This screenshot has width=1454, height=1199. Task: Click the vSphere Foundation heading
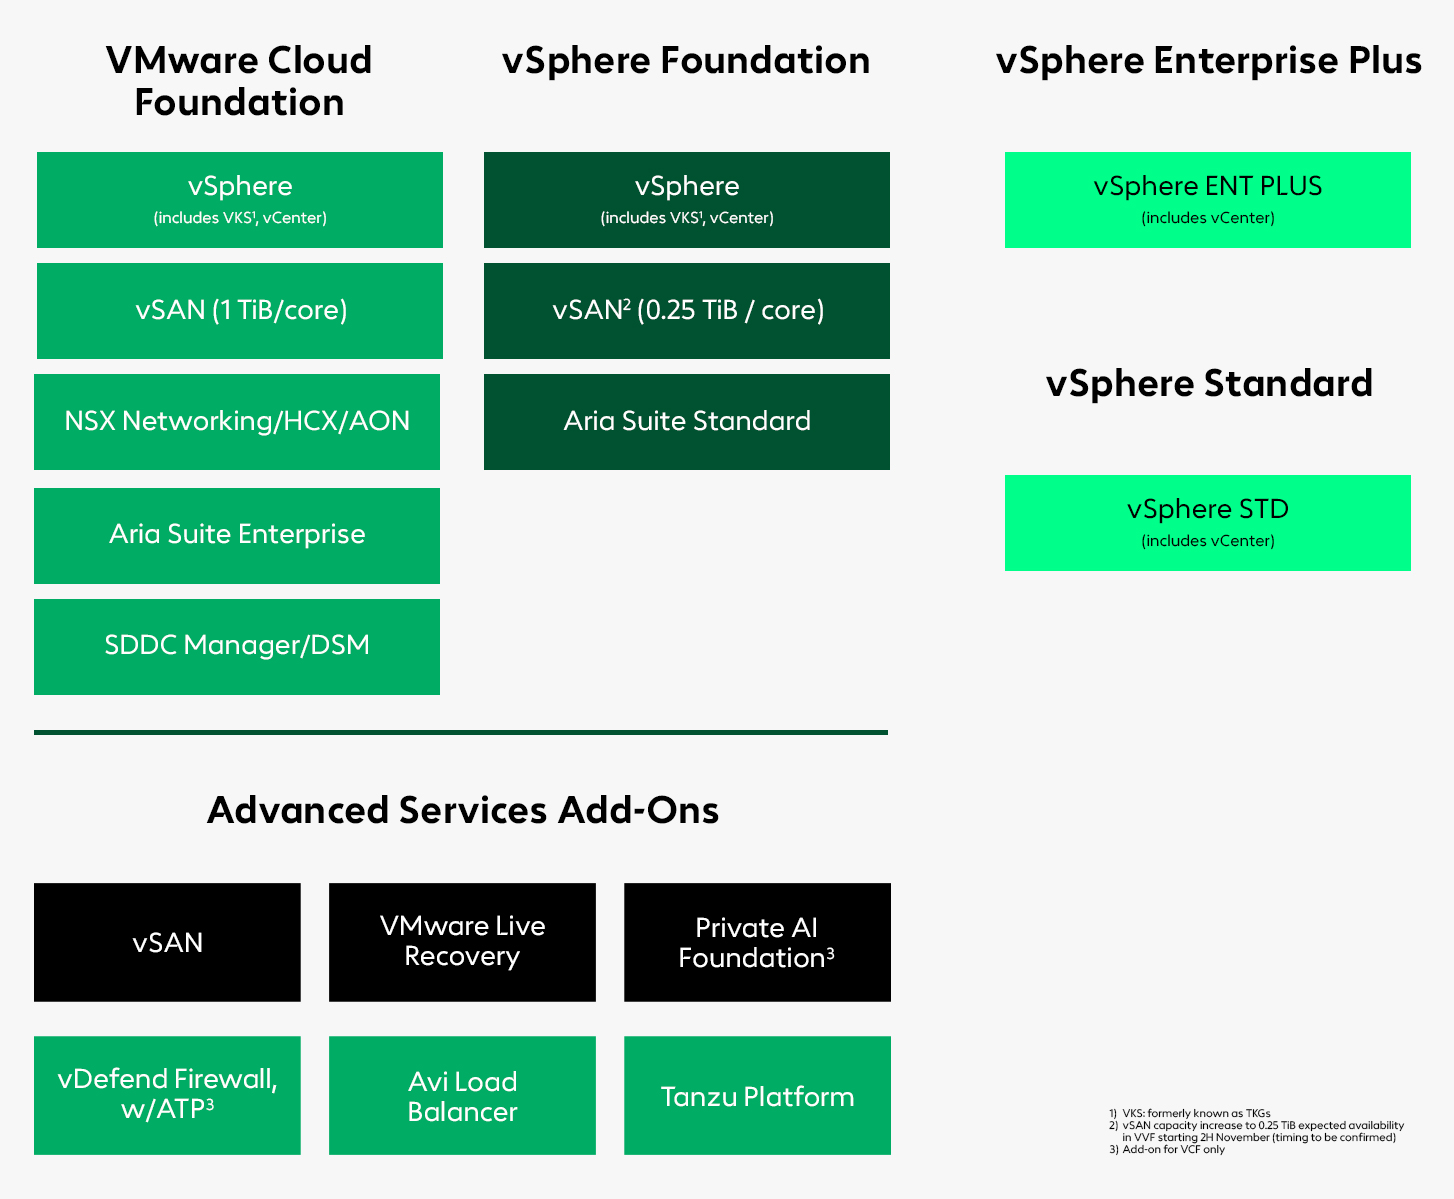point(686,61)
